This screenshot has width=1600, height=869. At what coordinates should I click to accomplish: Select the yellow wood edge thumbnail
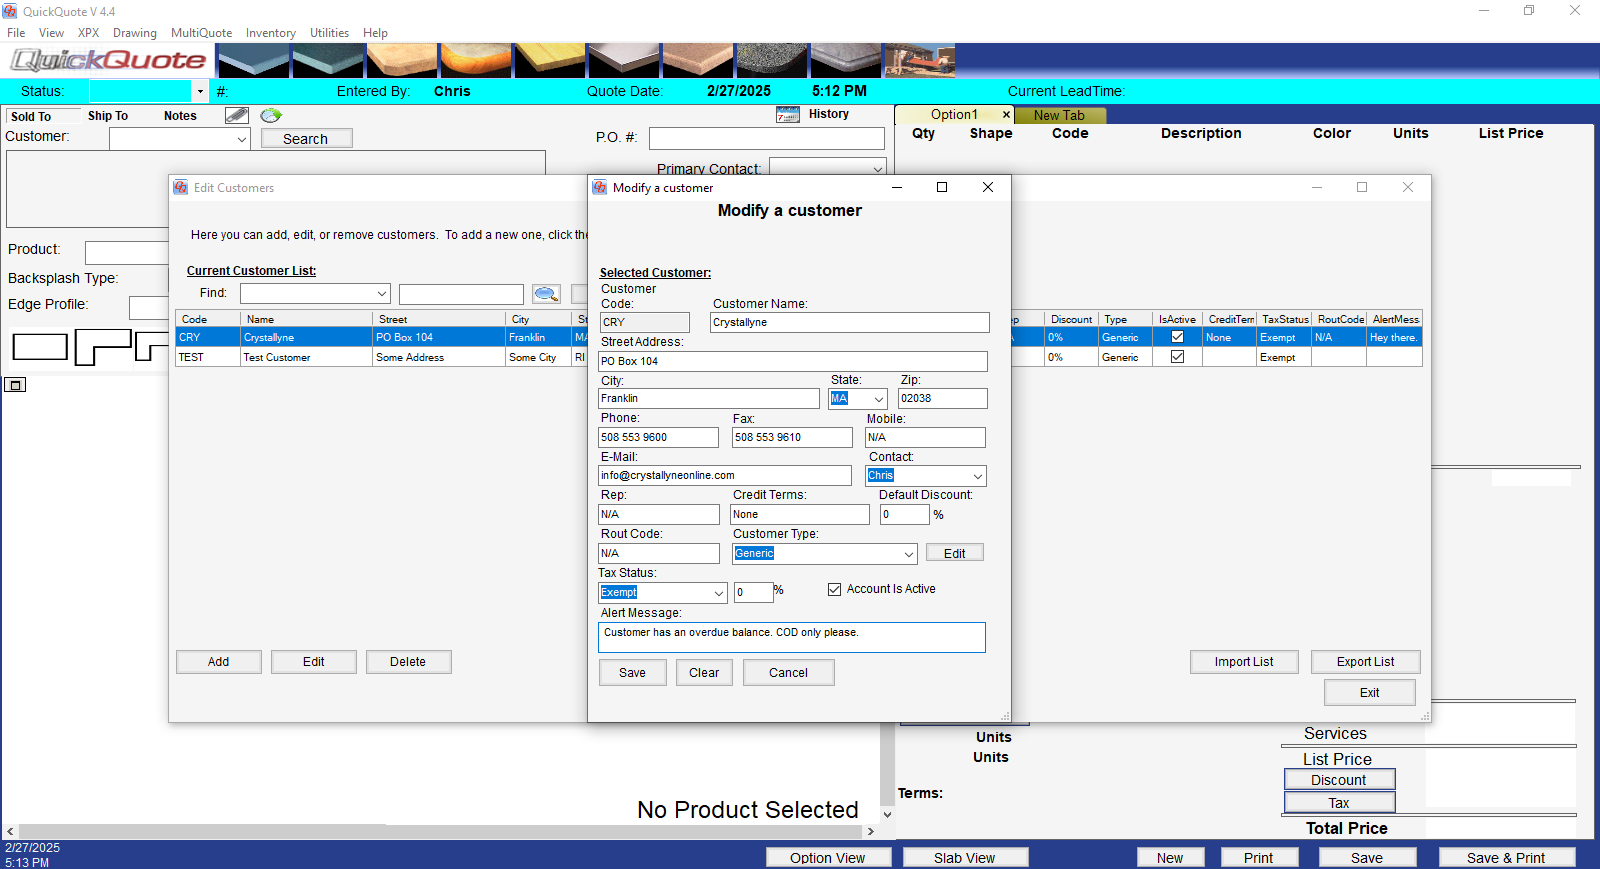click(550, 61)
